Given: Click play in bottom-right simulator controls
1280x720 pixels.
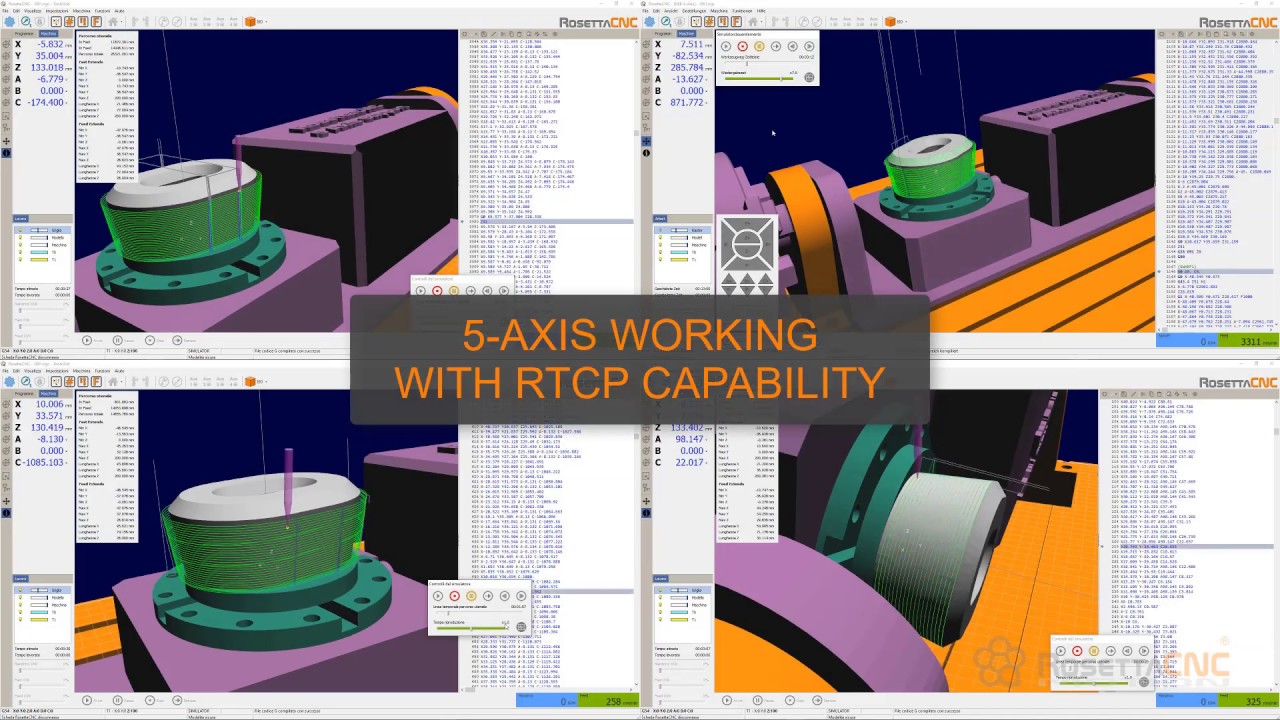Looking at the screenshot, I should pyautogui.click(x=1061, y=651).
